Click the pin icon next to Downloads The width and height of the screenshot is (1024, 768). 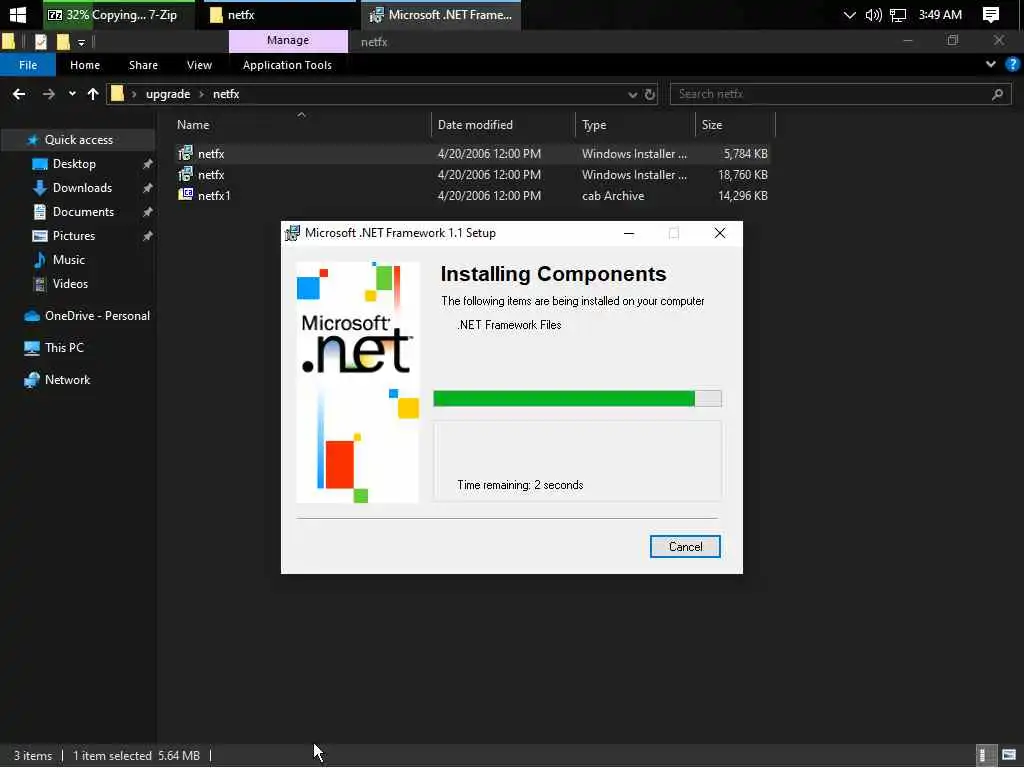148,188
